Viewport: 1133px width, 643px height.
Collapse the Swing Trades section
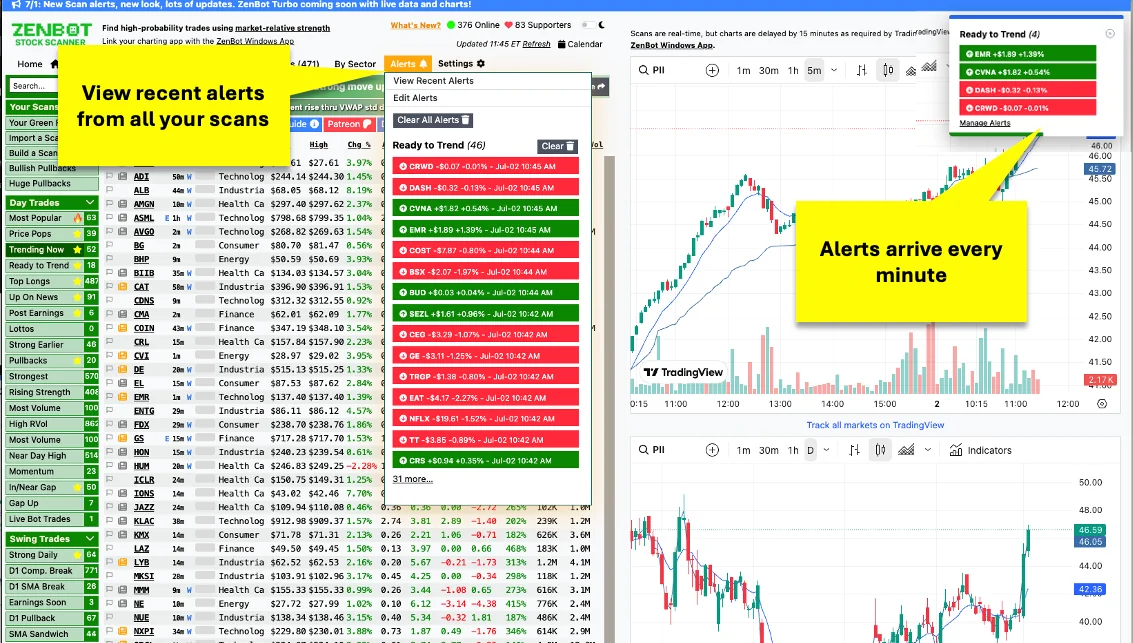click(x=90, y=539)
